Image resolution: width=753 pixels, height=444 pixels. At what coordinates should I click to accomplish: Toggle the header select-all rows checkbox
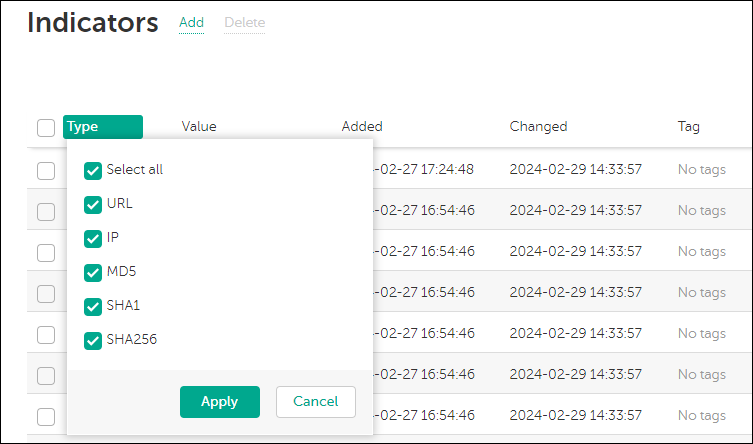coord(46,127)
